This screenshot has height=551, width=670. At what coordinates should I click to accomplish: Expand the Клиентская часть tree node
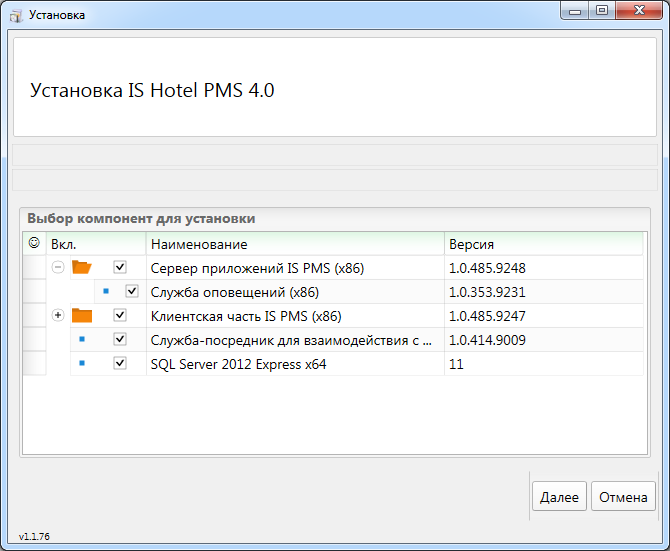tap(58, 315)
